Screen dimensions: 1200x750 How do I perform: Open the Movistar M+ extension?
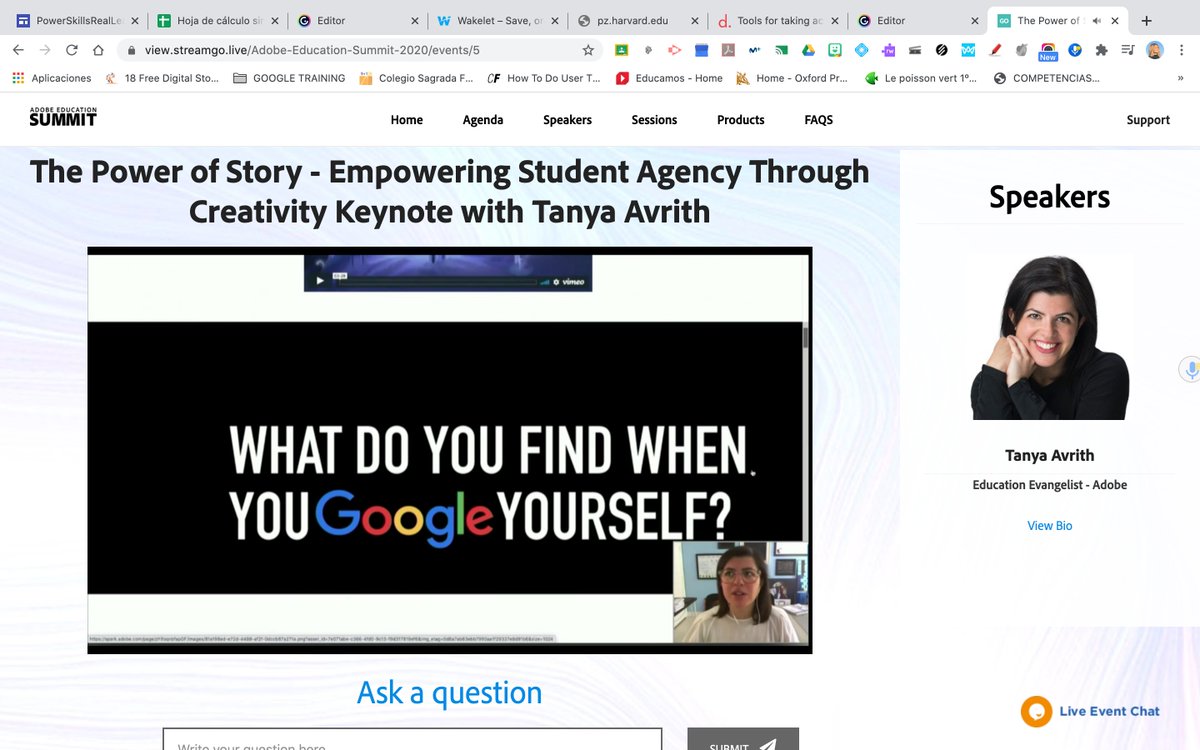pyautogui.click(x=755, y=50)
